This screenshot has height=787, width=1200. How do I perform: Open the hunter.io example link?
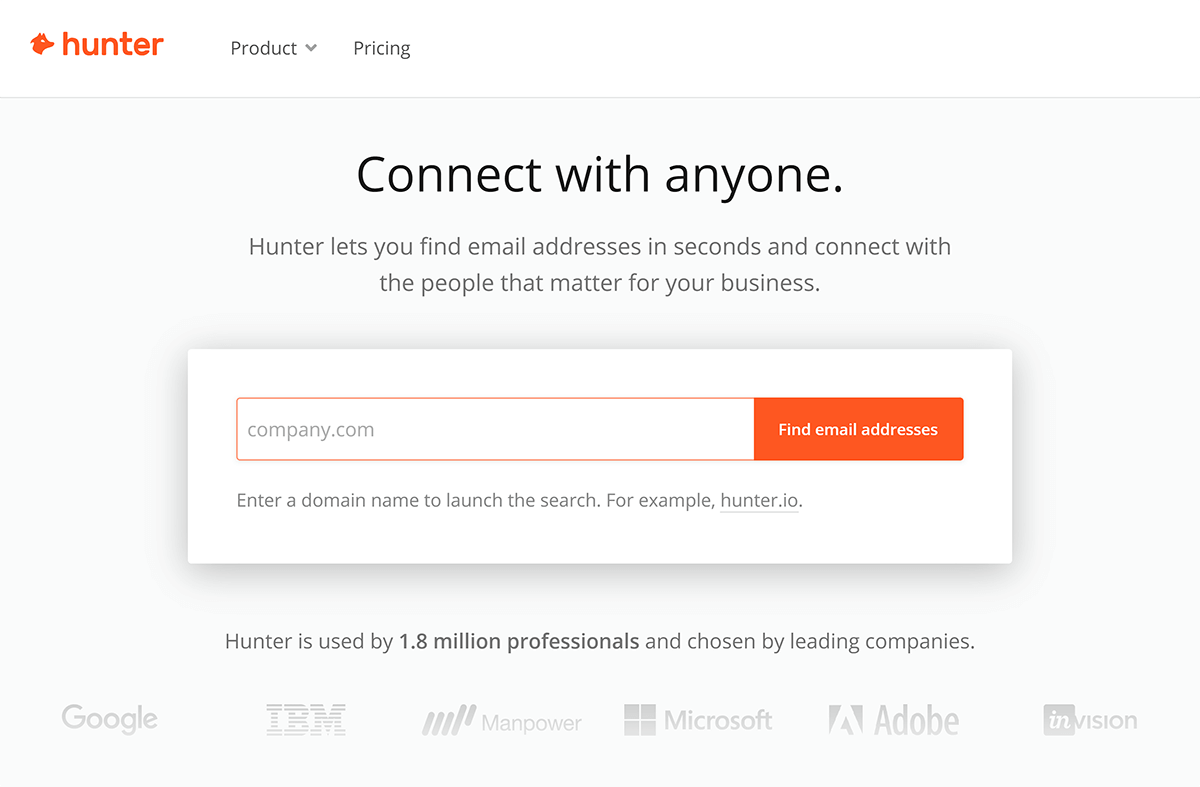[x=759, y=500]
